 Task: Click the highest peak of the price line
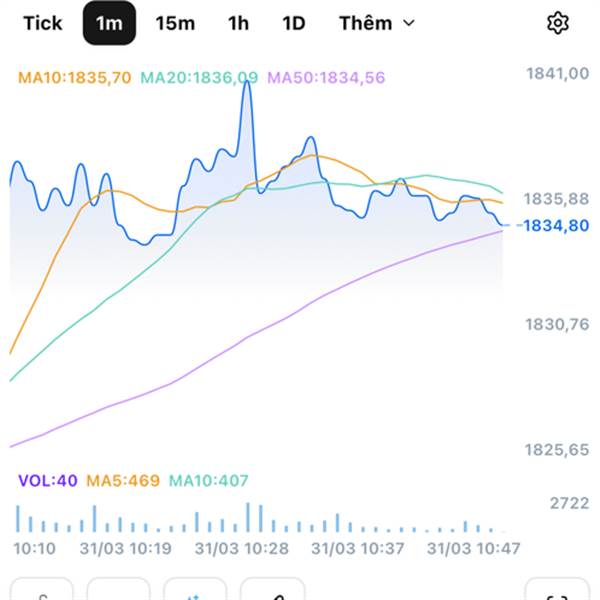point(246,83)
